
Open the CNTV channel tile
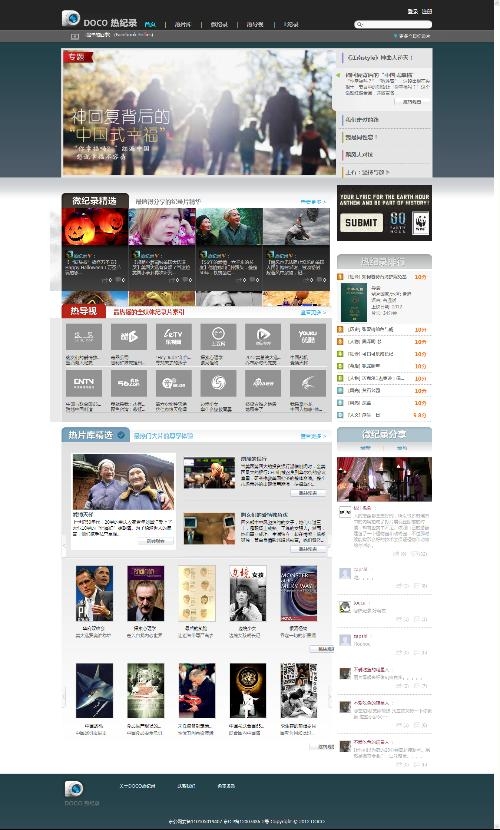84,383
